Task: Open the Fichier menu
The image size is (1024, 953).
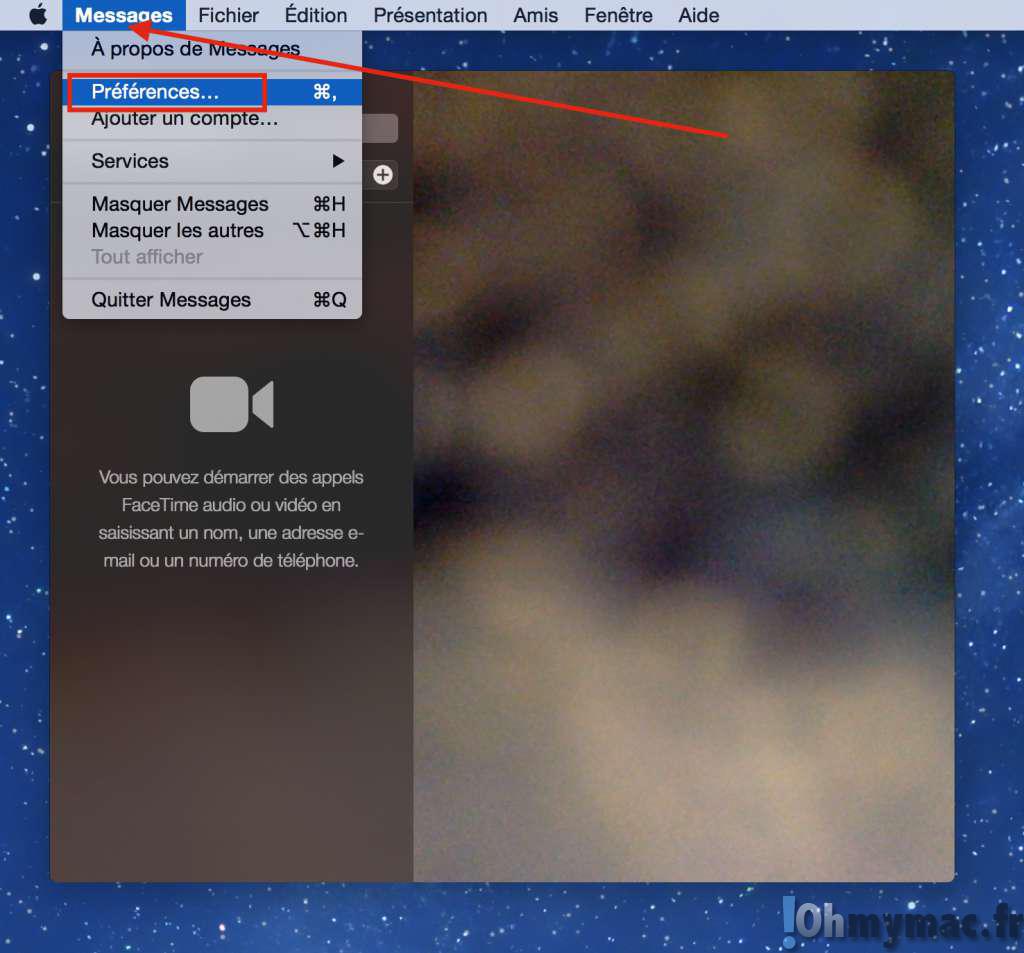Action: [229, 15]
